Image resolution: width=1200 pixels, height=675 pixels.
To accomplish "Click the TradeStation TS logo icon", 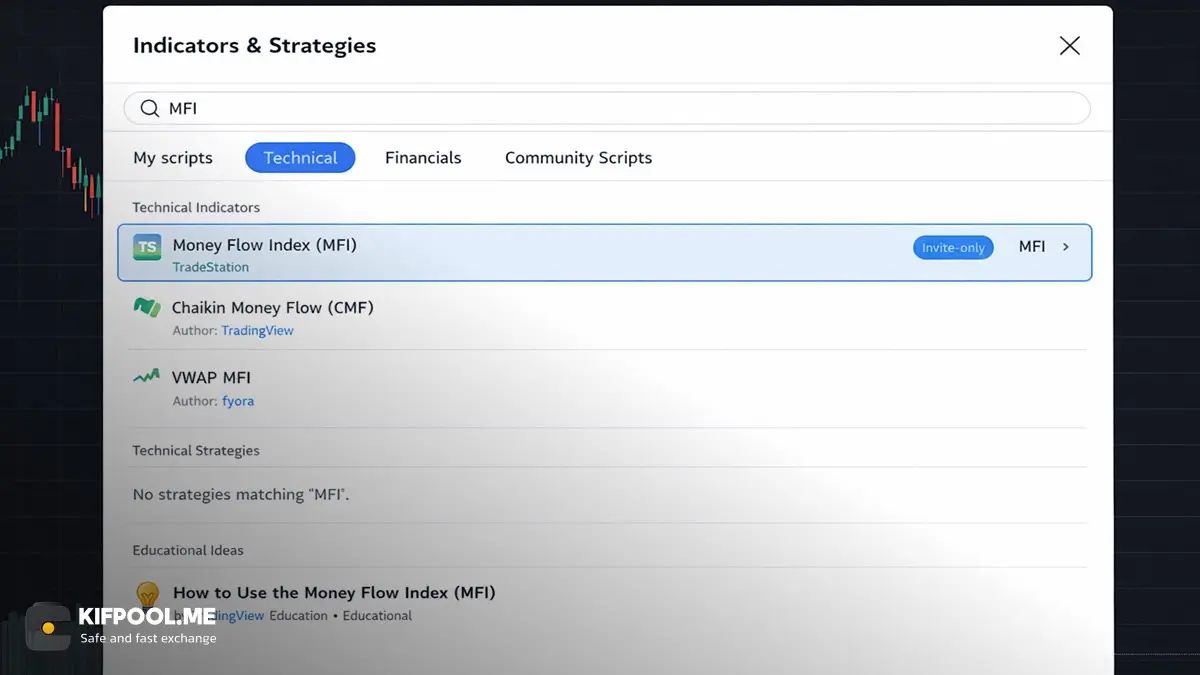I will pos(147,247).
